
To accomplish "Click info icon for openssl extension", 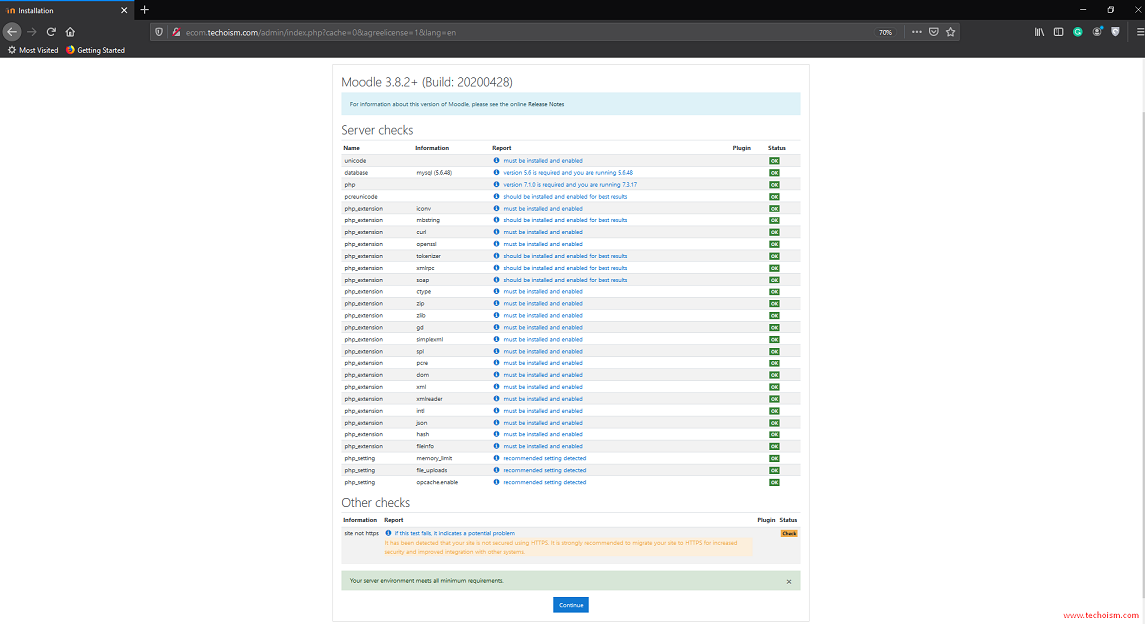I will coord(497,244).
